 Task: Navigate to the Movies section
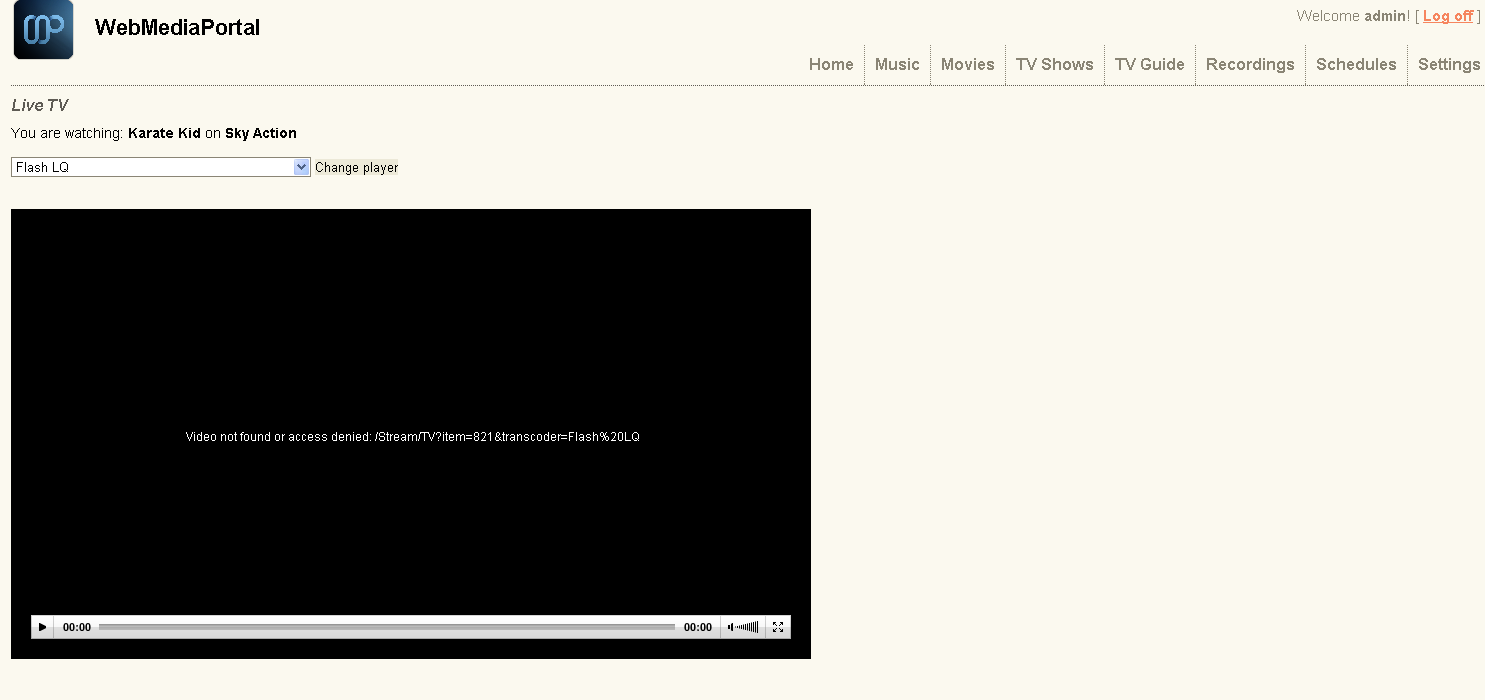(967, 64)
